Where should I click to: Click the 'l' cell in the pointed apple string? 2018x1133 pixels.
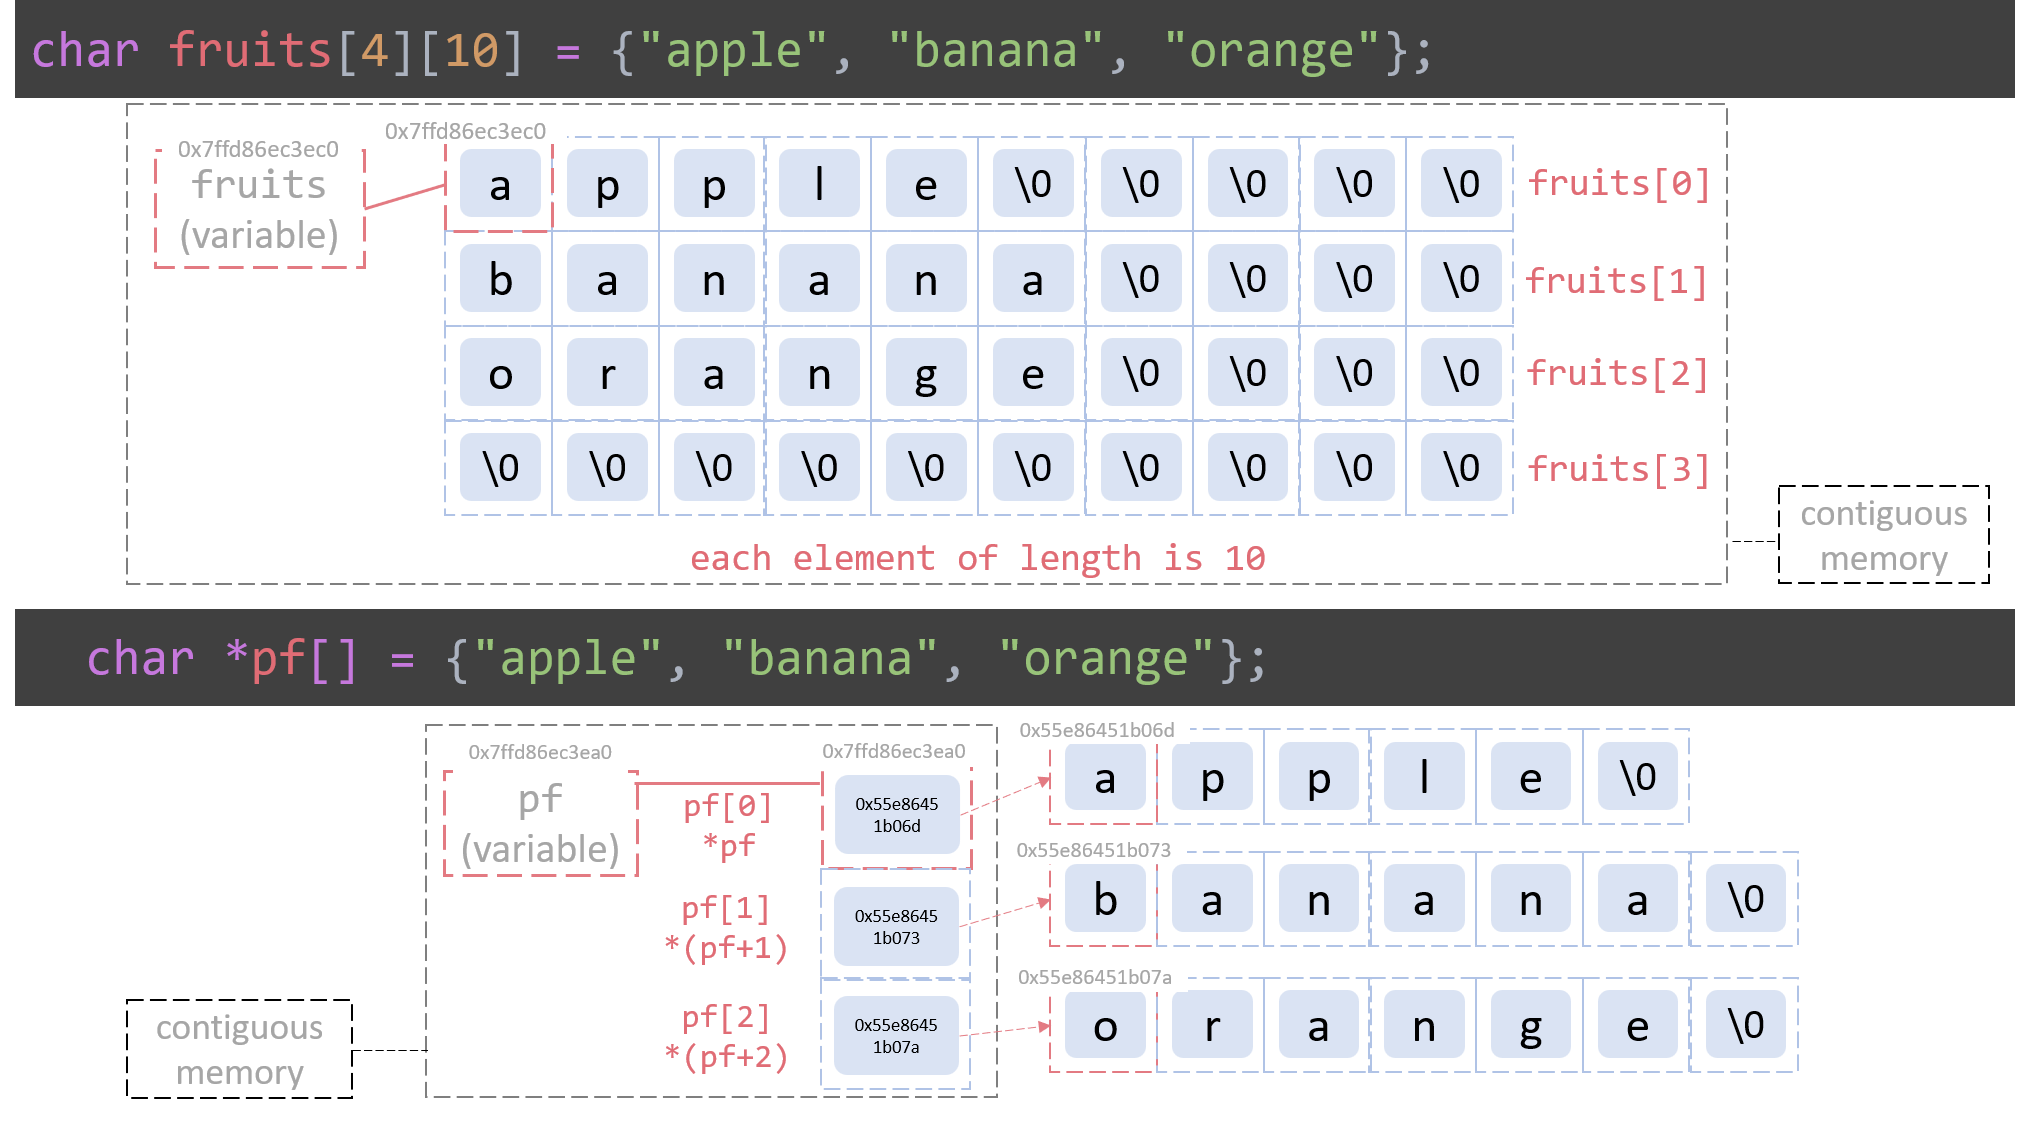point(1424,777)
